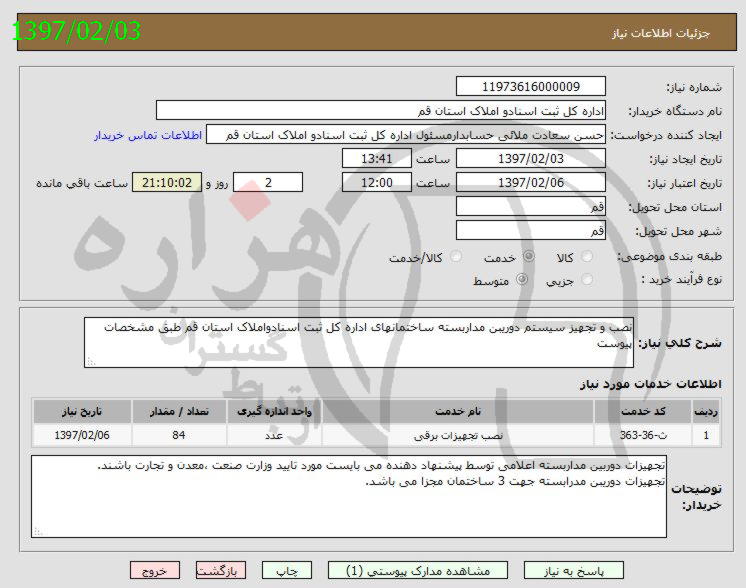Click the شرح کلی نیاز text area
Viewport: 746px width, 588px height.
point(359,343)
